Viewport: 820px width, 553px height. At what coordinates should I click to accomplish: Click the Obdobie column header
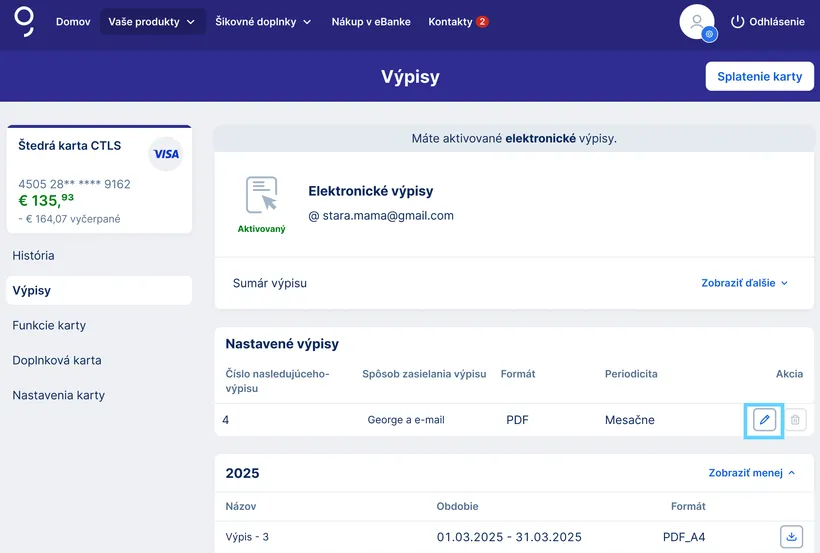[457, 506]
